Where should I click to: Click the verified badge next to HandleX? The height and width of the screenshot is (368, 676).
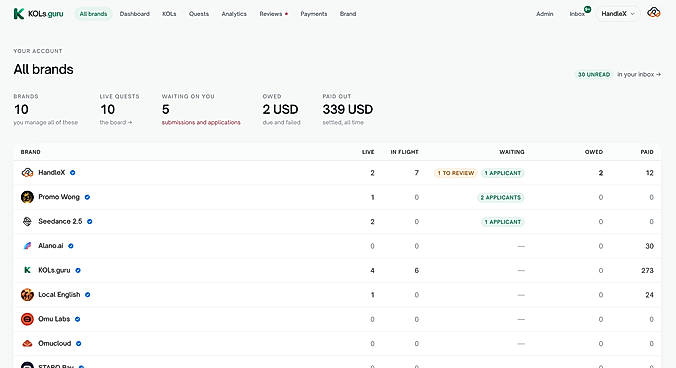pos(72,173)
